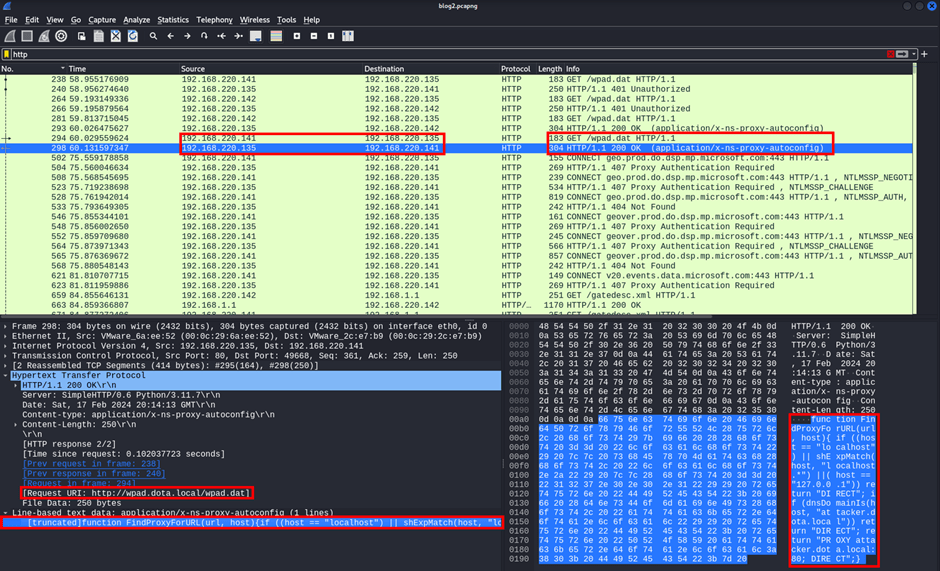Select packet 659 GET /gatedesc.xml row
940x571 pixels.
(456, 295)
